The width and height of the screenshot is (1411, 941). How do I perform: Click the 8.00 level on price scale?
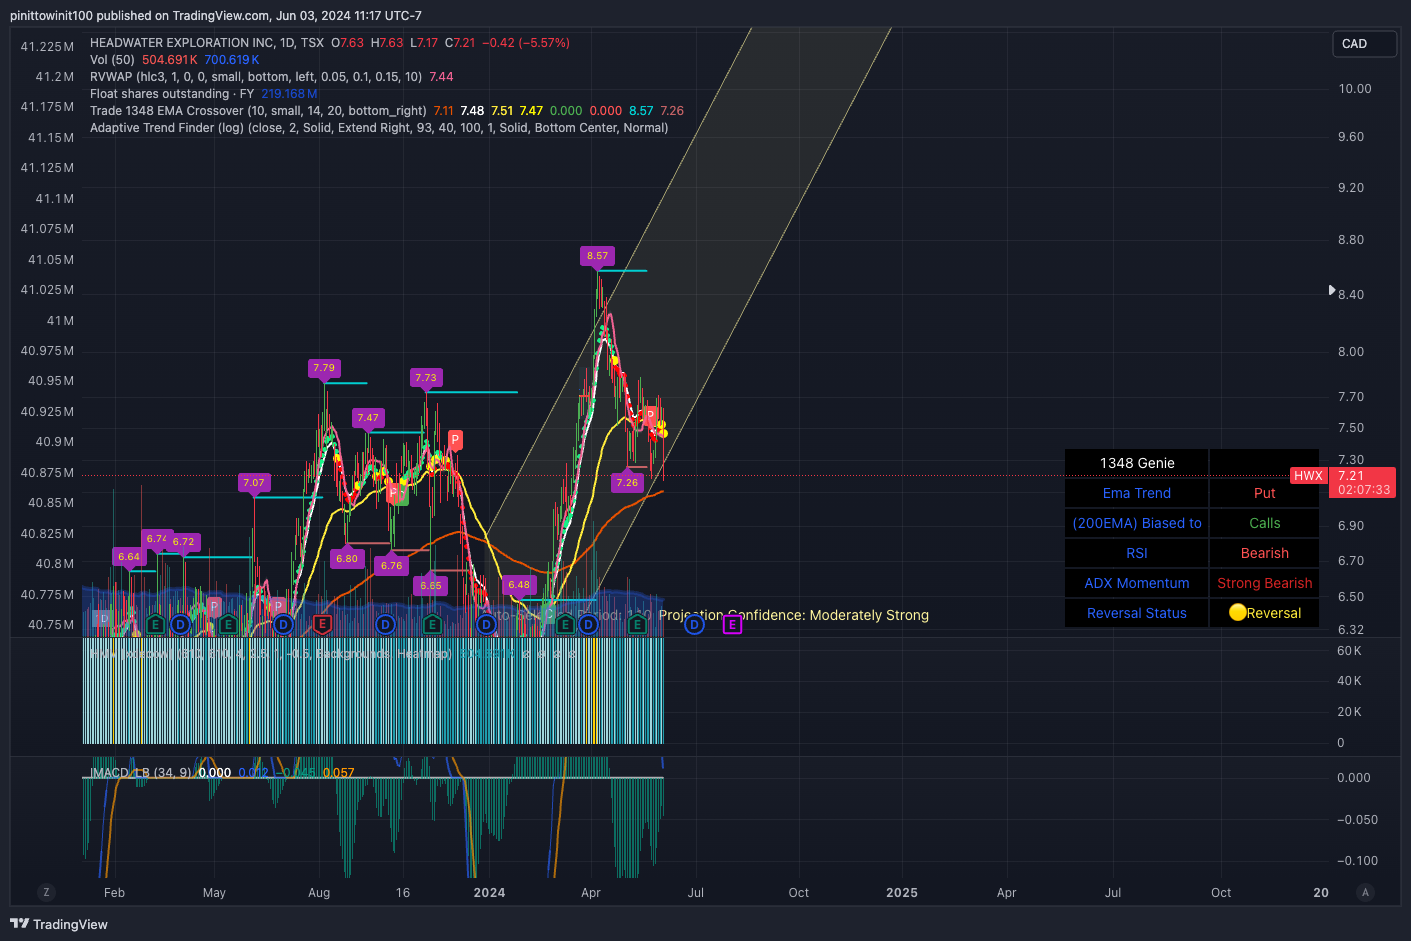(x=1351, y=352)
